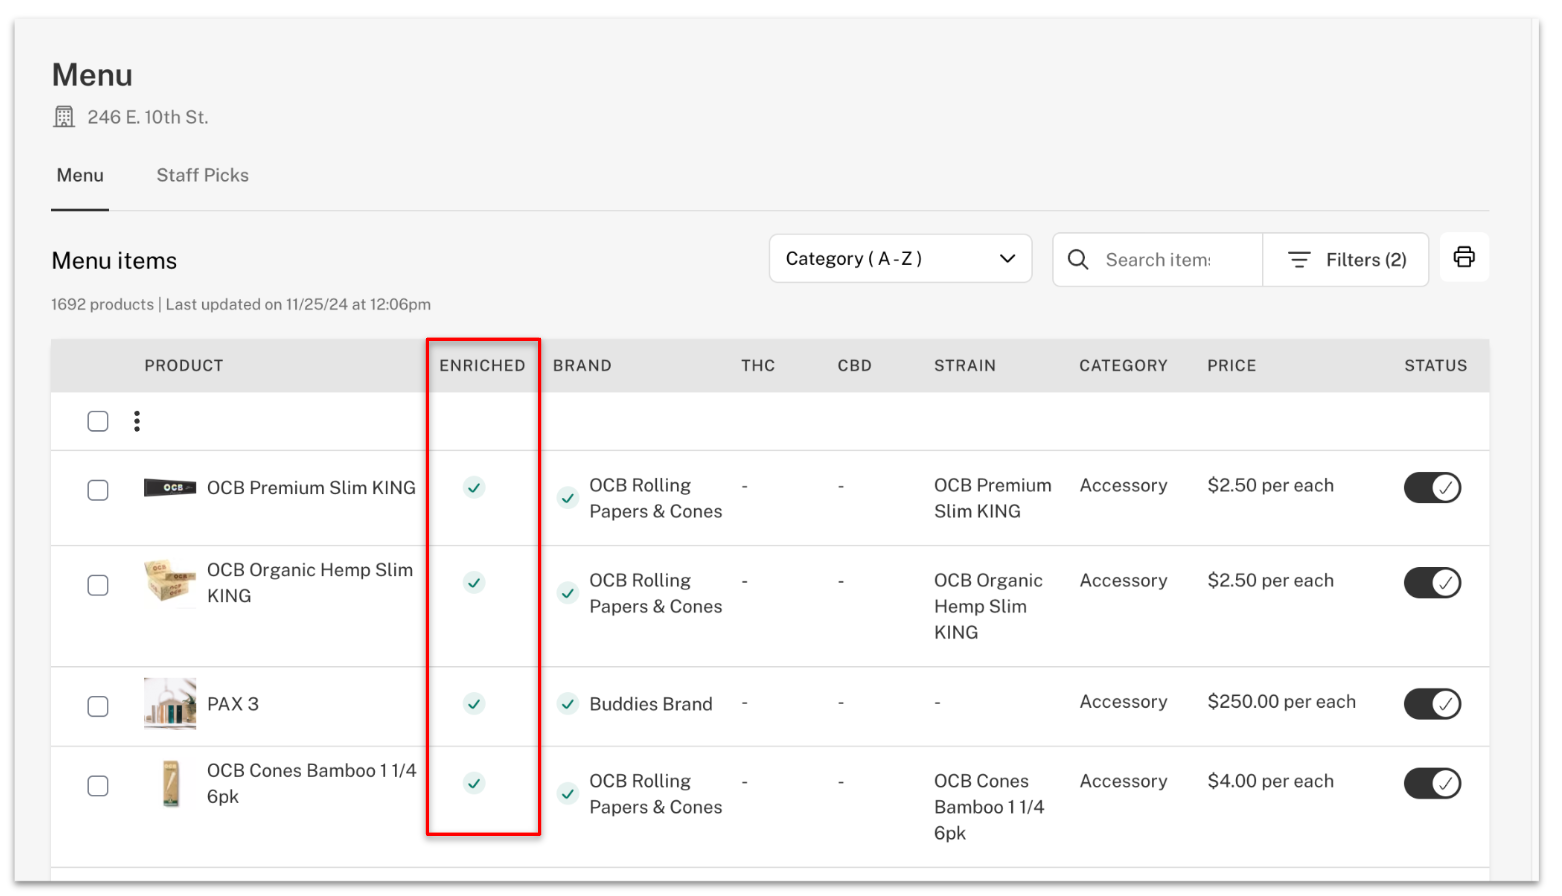This screenshot has width=1562, height=896.
Task: Click enriched checkmark for PAX 3
Action: click(474, 704)
